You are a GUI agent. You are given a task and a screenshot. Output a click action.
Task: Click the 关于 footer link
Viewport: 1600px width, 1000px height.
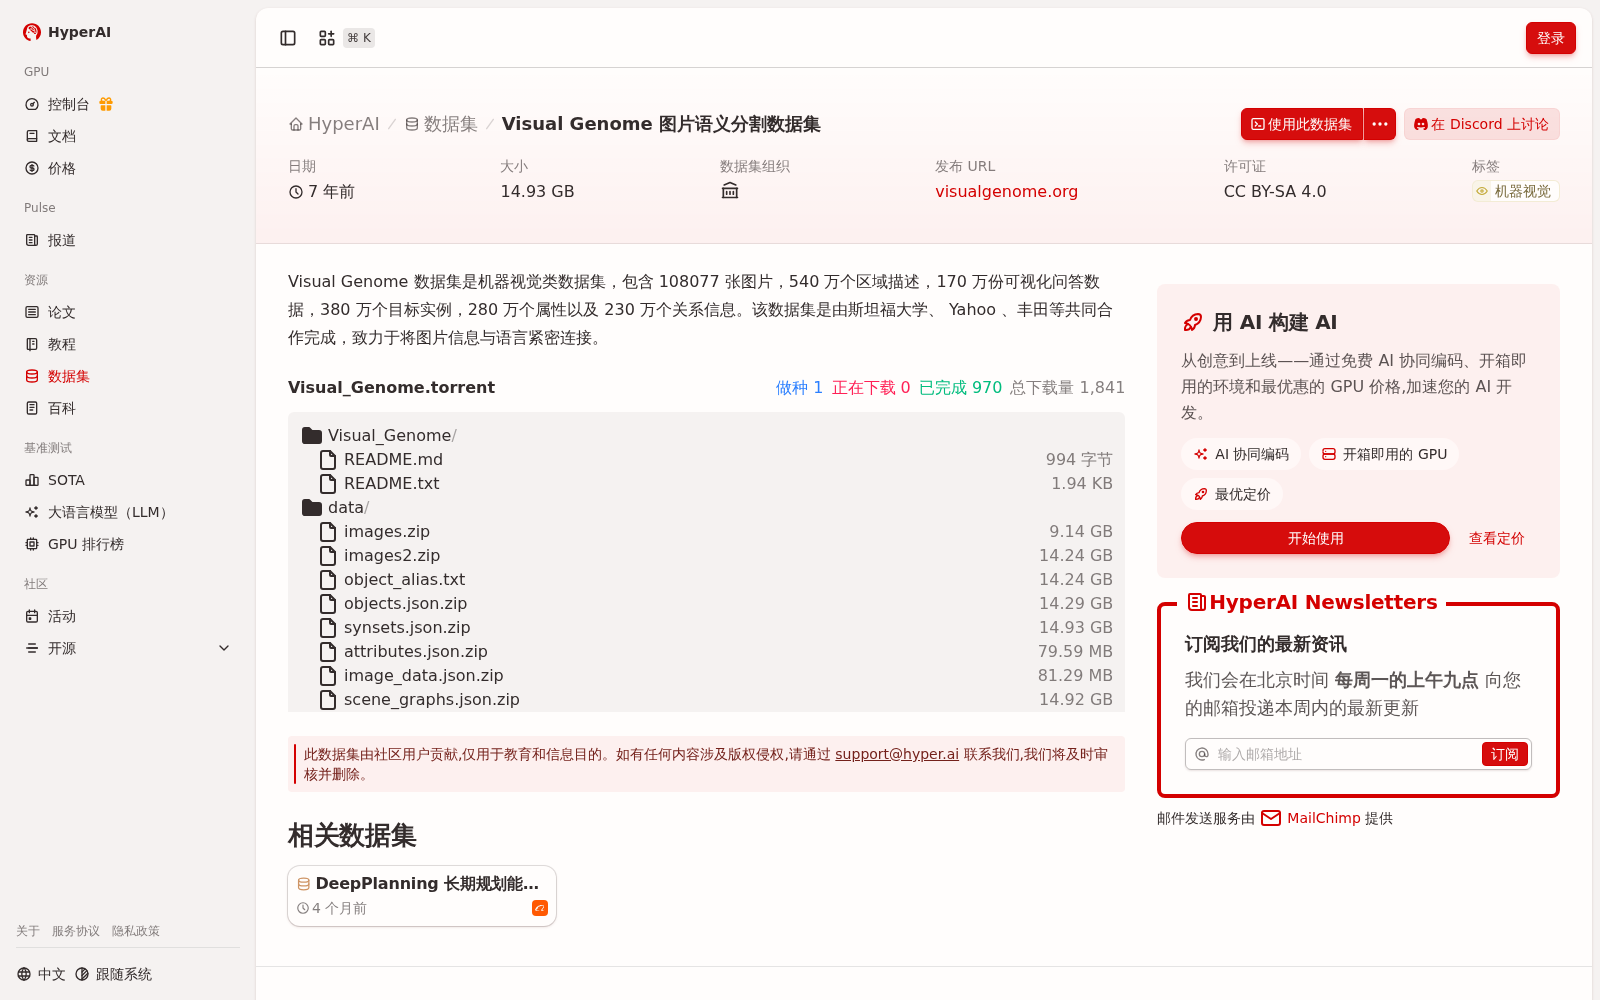click(x=28, y=931)
